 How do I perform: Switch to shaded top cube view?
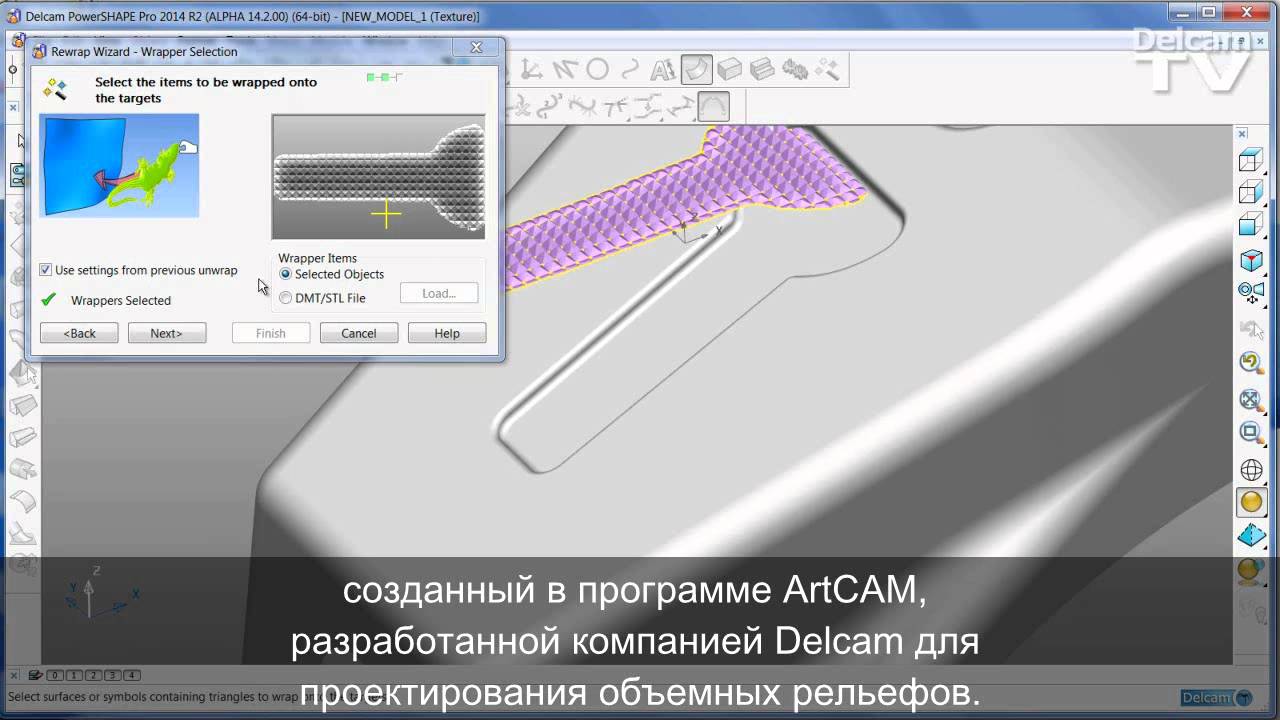pyautogui.click(x=1251, y=225)
